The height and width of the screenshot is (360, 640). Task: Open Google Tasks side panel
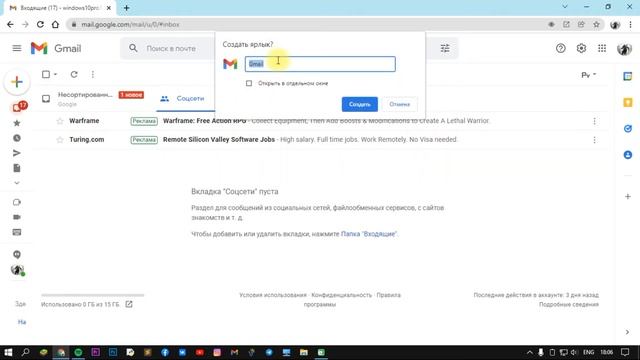(x=628, y=129)
